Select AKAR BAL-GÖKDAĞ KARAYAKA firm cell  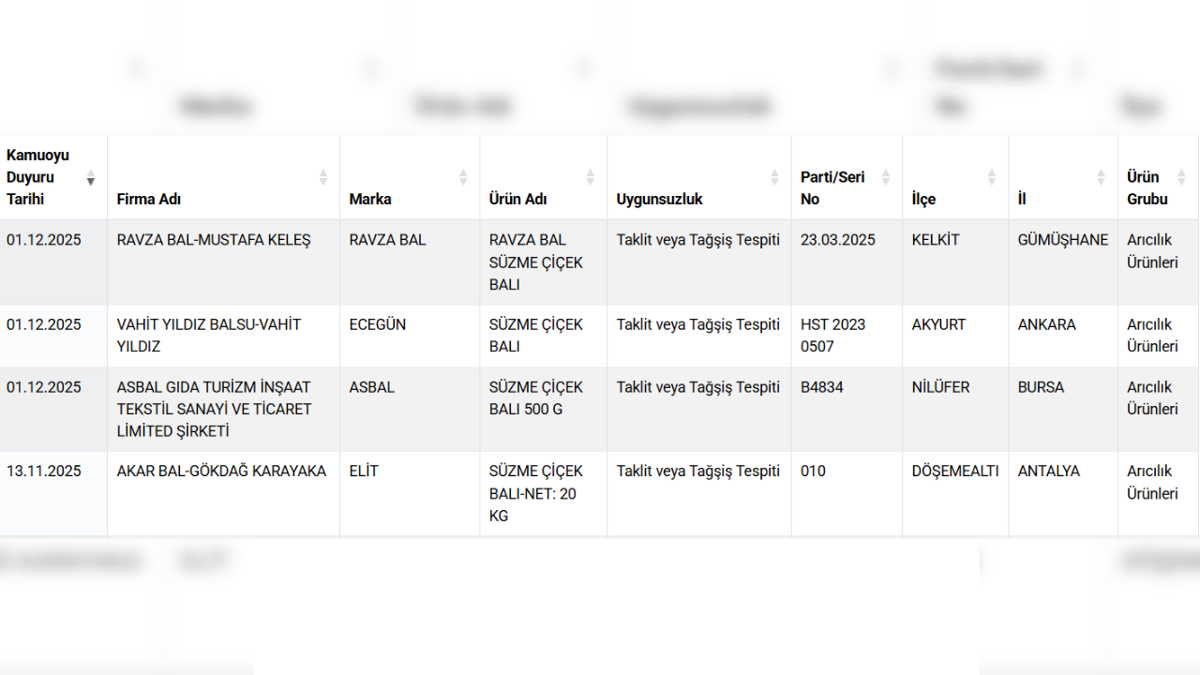(221, 471)
